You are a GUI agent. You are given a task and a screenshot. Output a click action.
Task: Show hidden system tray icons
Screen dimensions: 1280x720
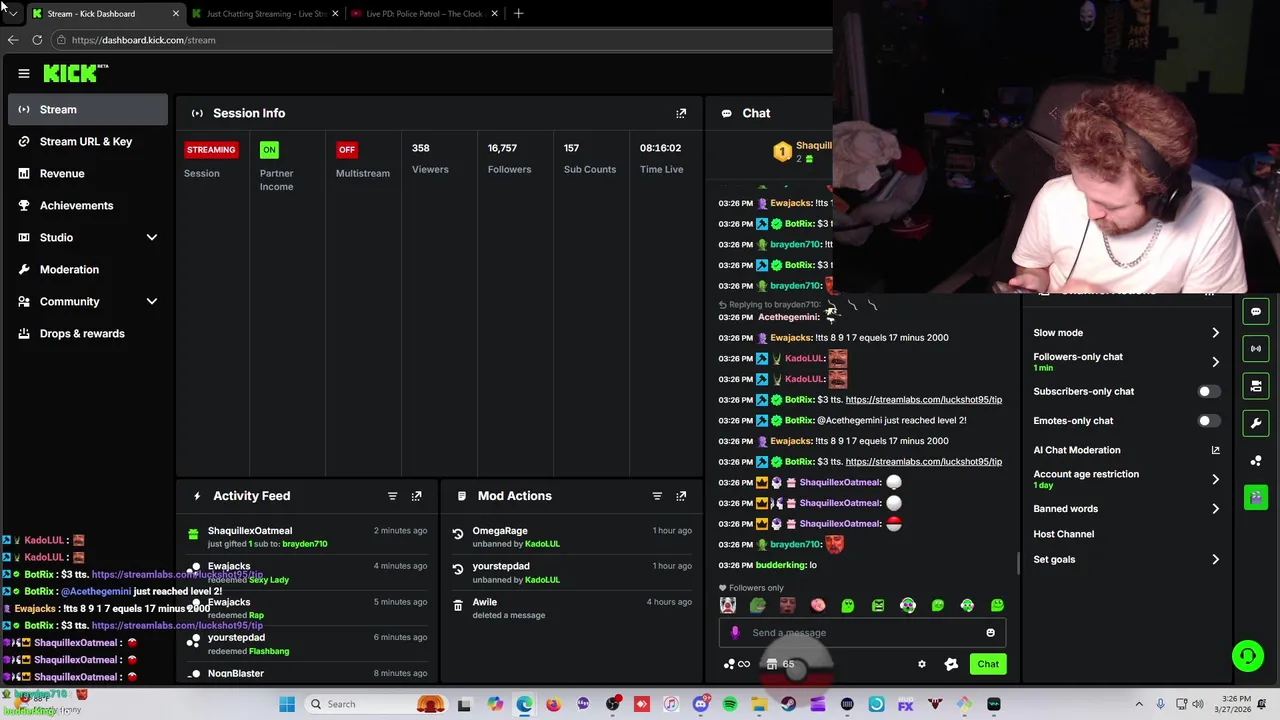(x=1138, y=704)
